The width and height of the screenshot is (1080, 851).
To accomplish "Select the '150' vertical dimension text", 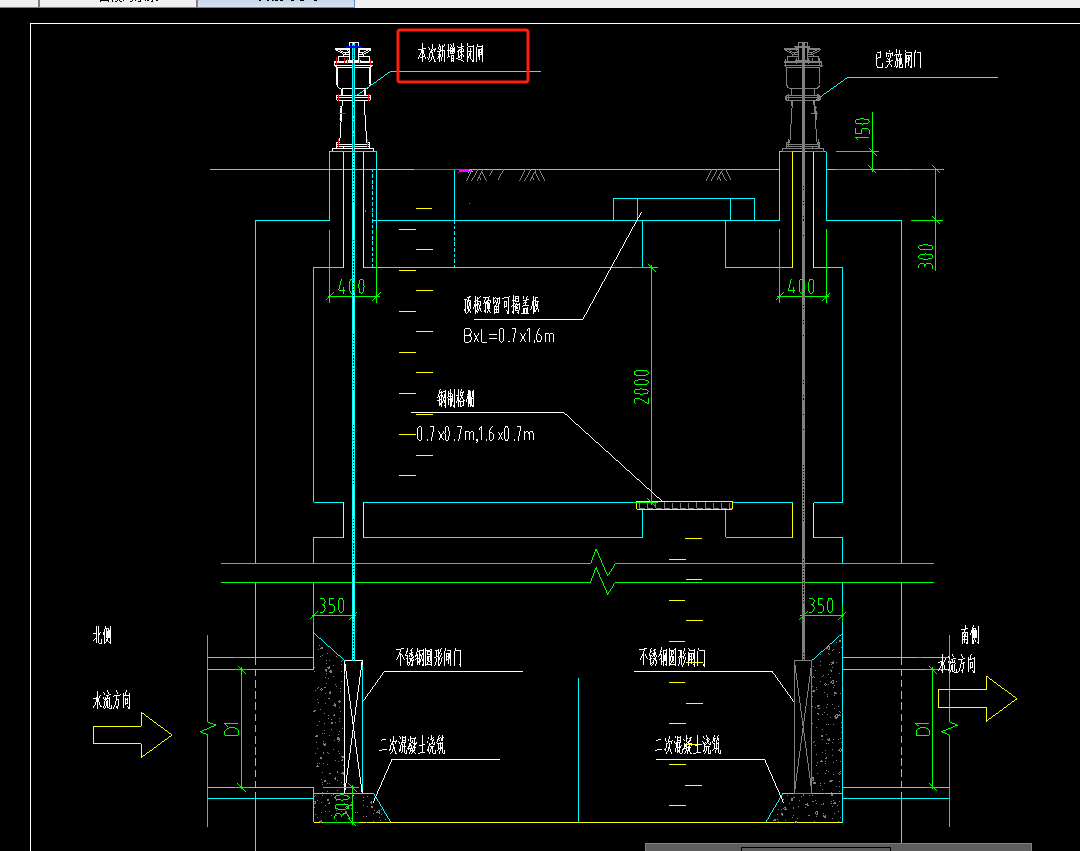I will pos(862,129).
